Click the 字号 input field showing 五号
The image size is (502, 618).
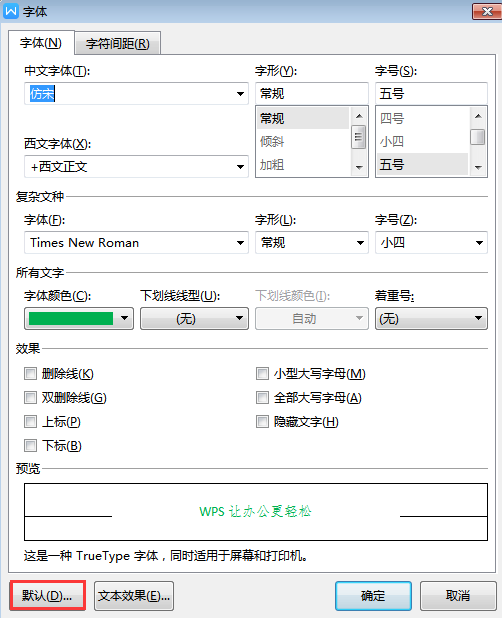(431, 94)
